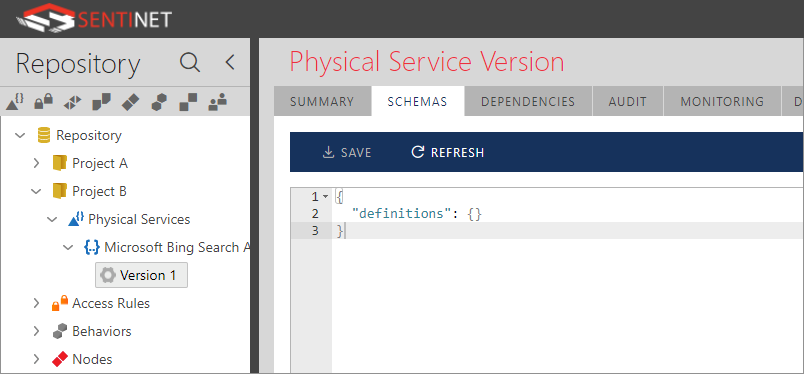
Task: Open the Dependencies tab
Action: (x=528, y=102)
